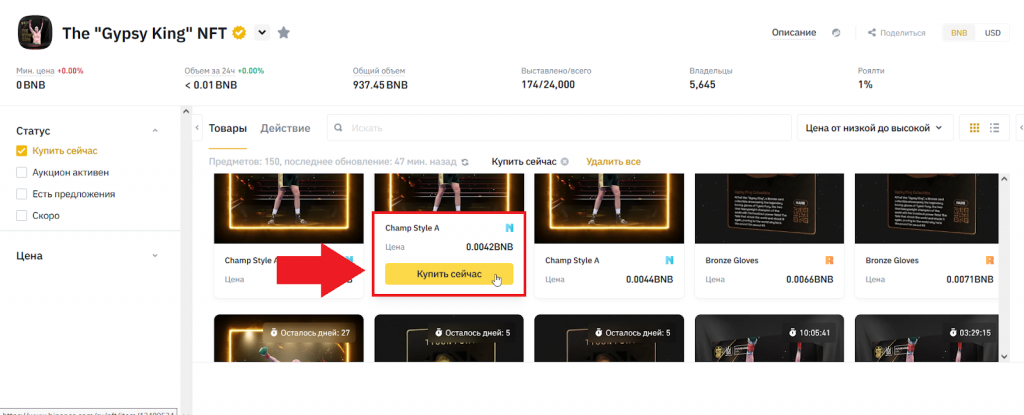
Task: Enable the Скоро checkbox
Action: (22, 215)
